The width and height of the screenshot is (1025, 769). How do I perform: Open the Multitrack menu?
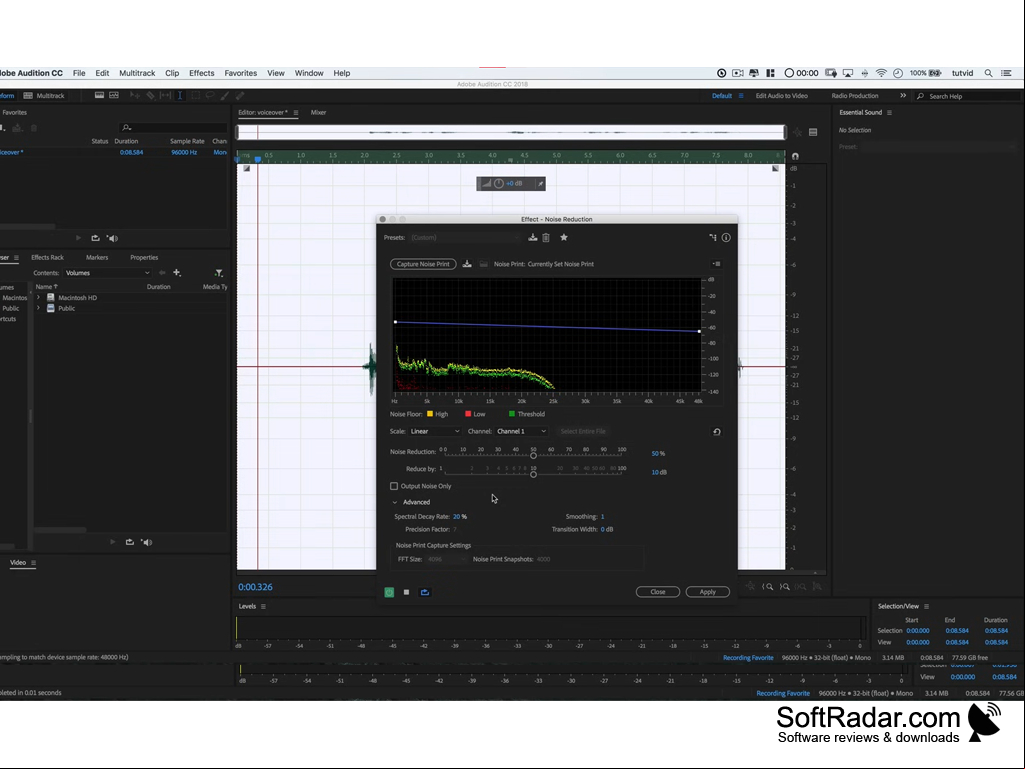click(137, 73)
